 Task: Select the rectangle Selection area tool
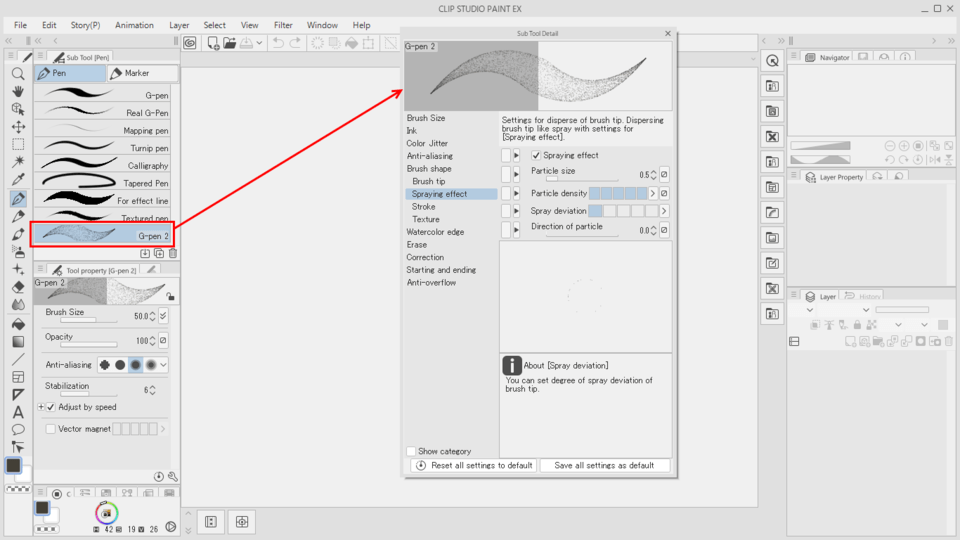pyautogui.click(x=18, y=144)
